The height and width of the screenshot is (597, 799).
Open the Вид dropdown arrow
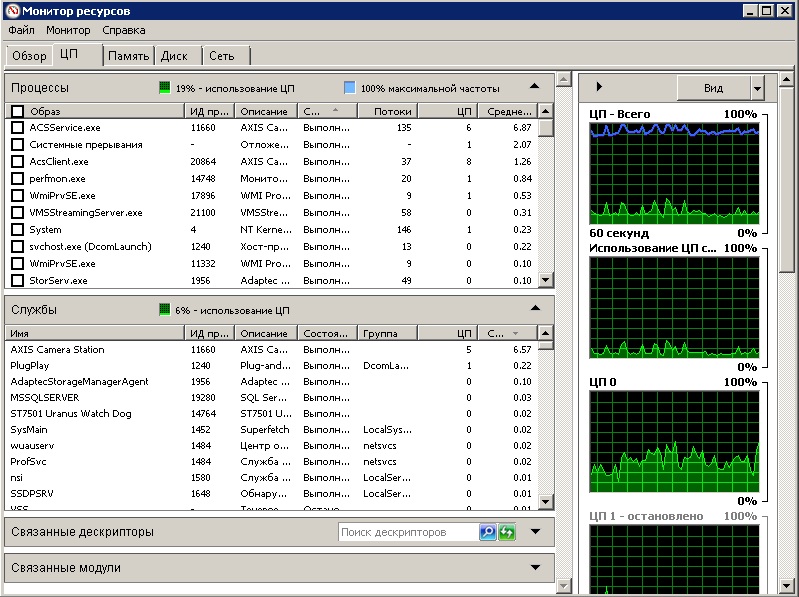pyautogui.click(x=757, y=88)
